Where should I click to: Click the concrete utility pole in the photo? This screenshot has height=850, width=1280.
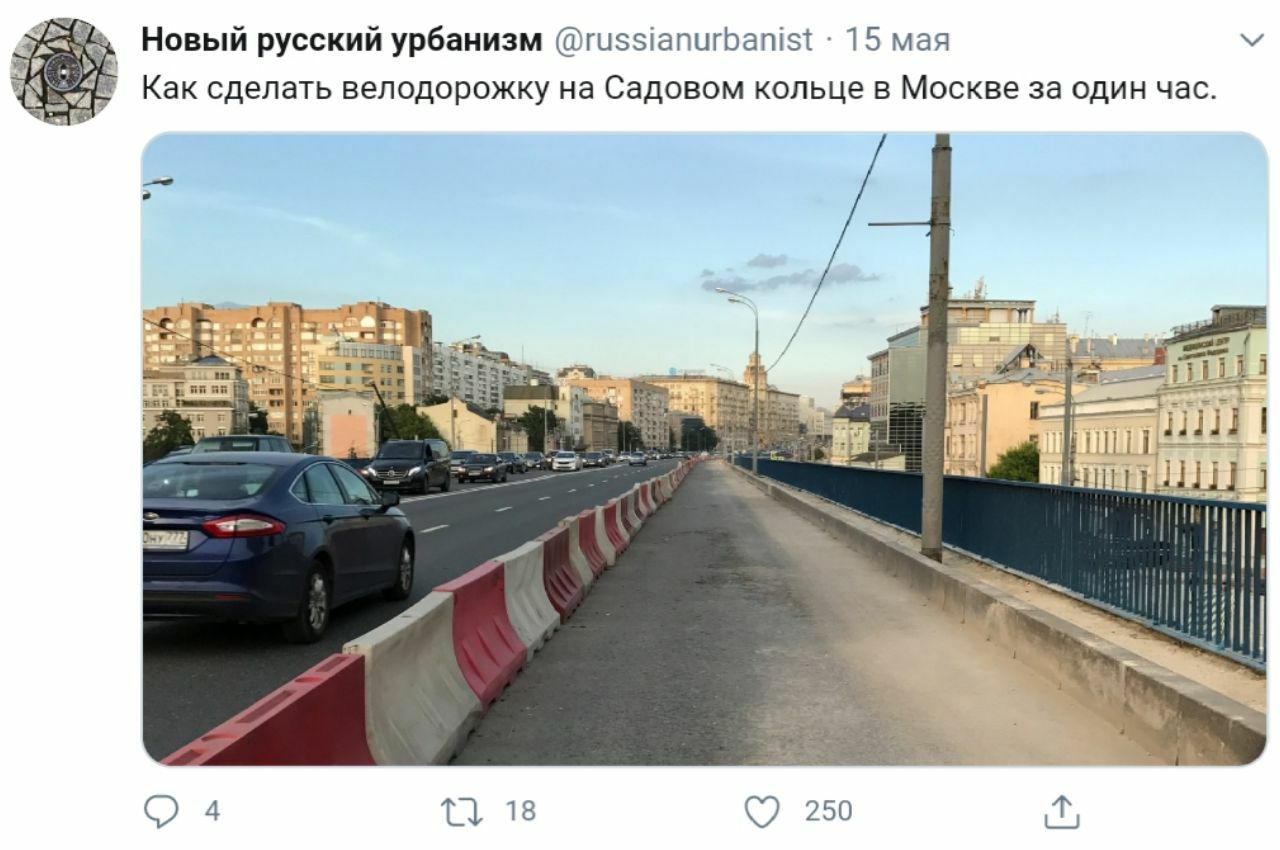tap(936, 346)
